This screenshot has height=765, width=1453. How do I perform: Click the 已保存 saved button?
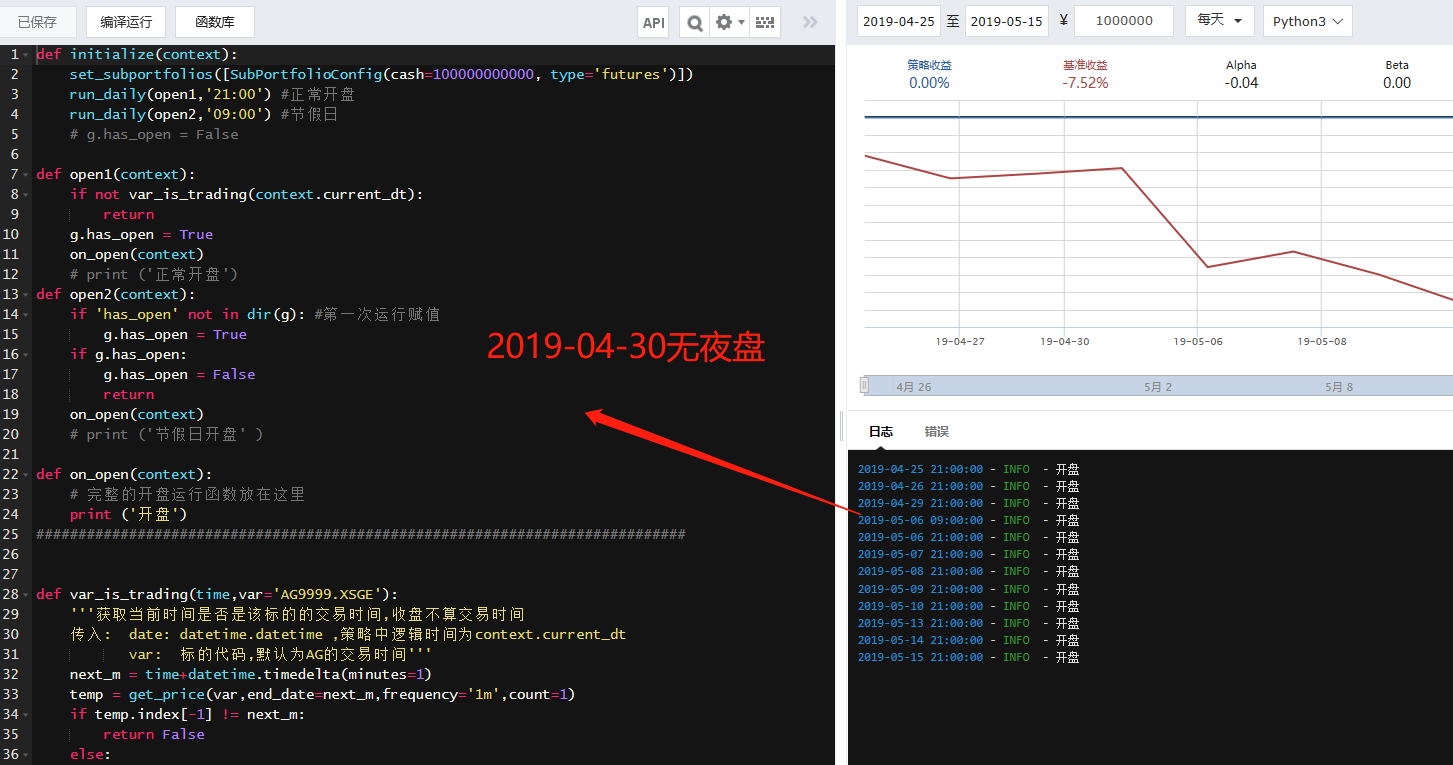tap(37, 22)
